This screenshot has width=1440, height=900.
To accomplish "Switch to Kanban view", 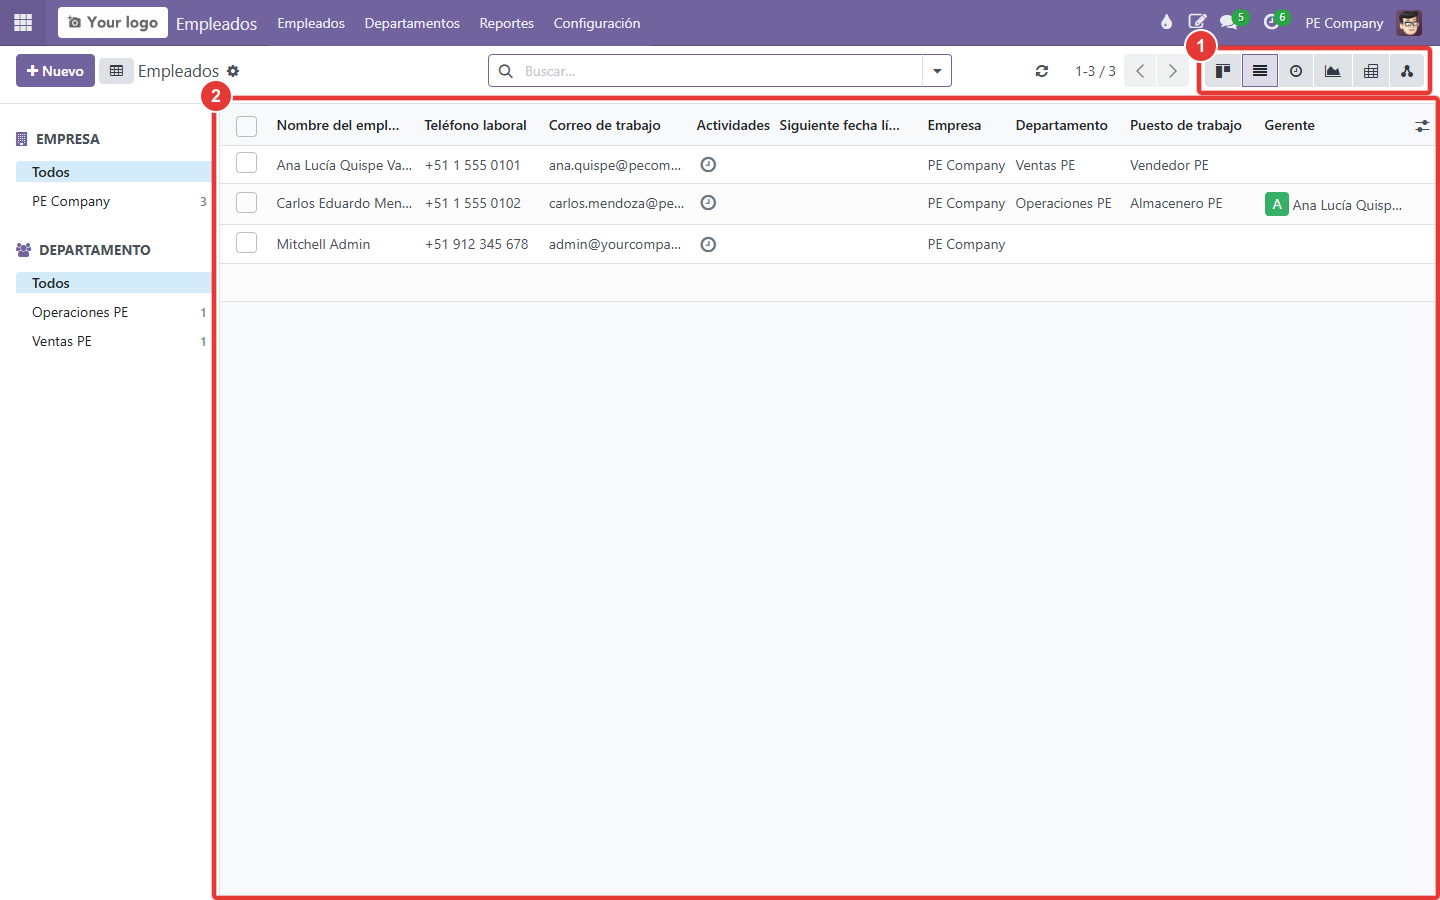I will tap(1223, 71).
